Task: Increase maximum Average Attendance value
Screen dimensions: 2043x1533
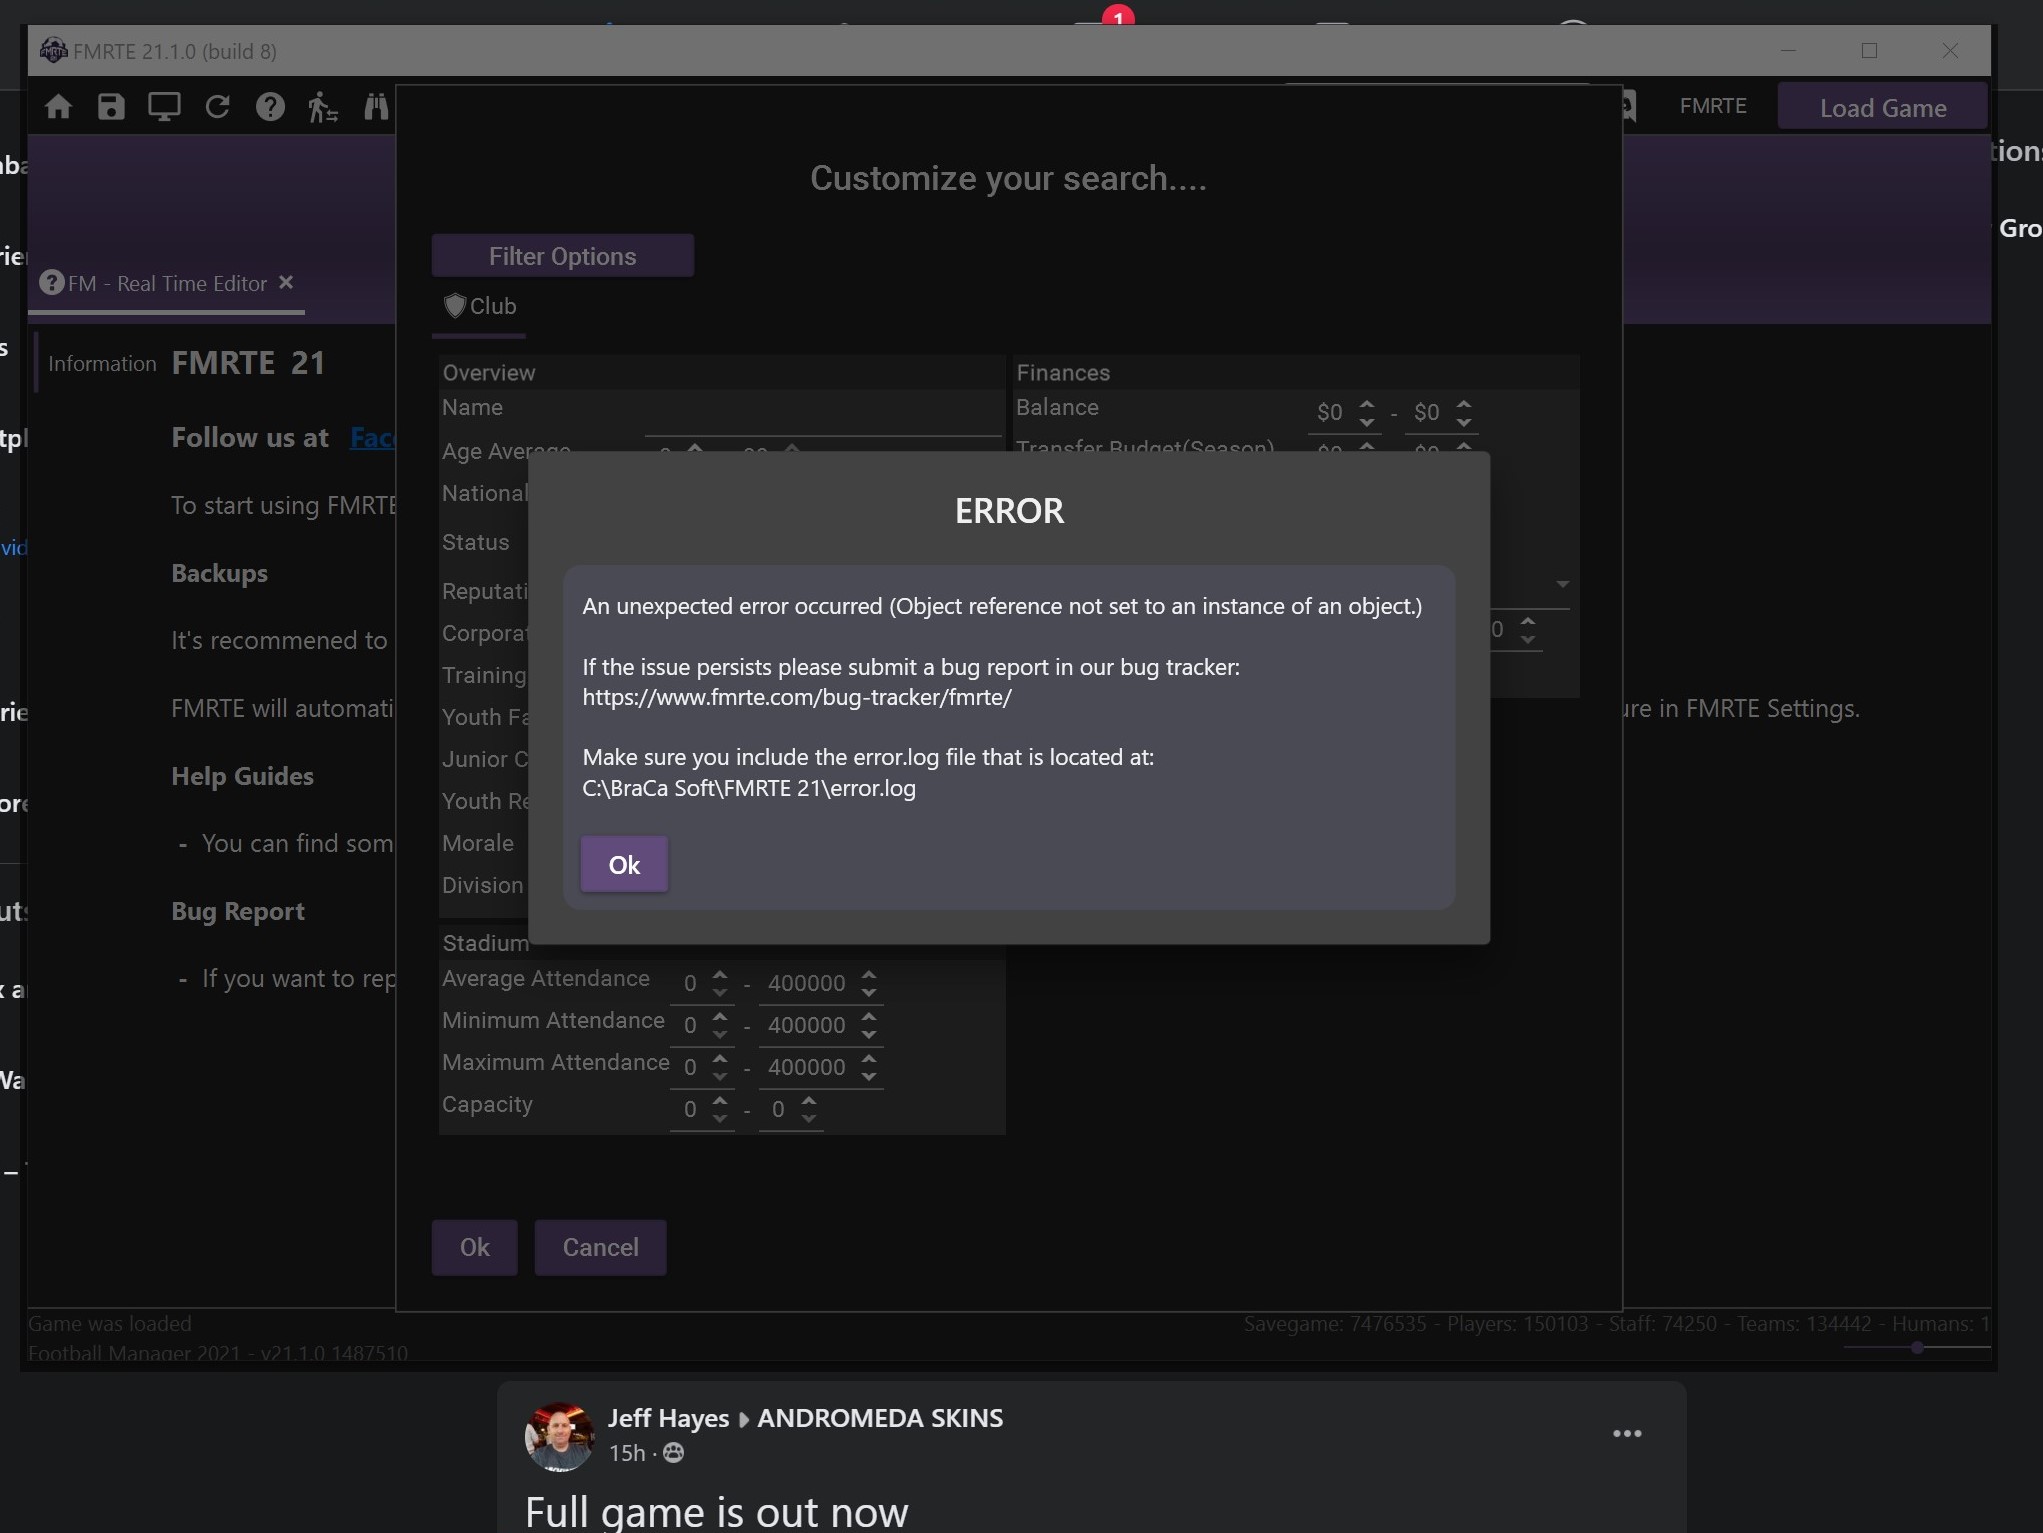Action: pos(869,975)
